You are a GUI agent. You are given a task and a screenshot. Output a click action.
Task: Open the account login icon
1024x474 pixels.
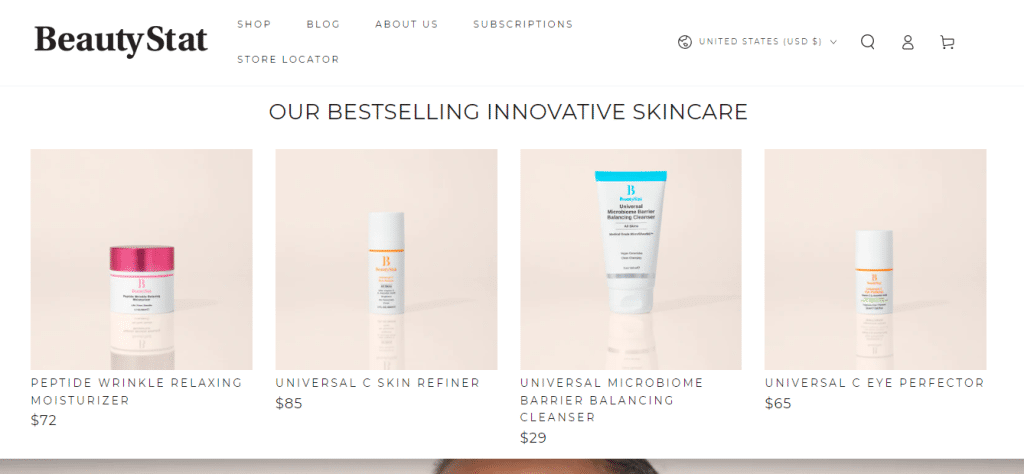pyautogui.click(x=907, y=42)
